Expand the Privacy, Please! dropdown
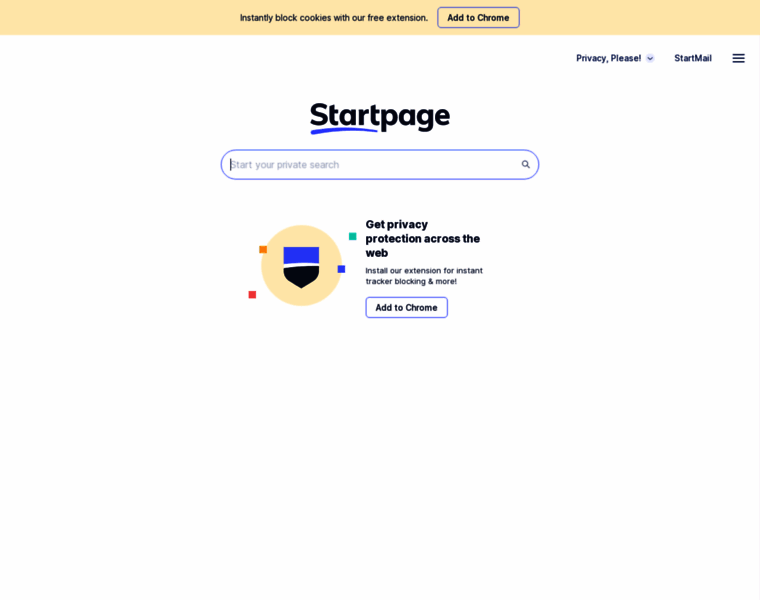The width and height of the screenshot is (760, 600). tap(615, 58)
